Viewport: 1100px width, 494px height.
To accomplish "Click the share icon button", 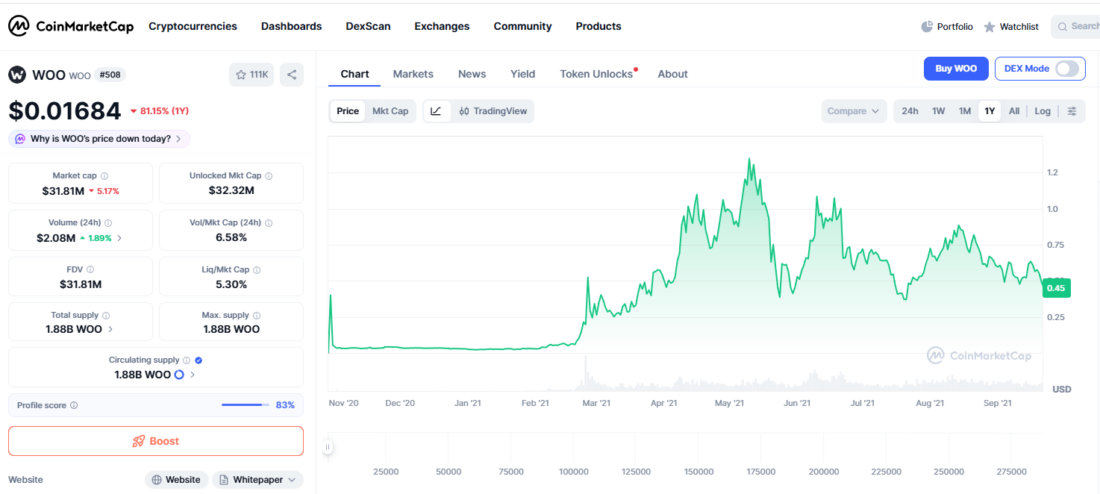I will (x=292, y=74).
